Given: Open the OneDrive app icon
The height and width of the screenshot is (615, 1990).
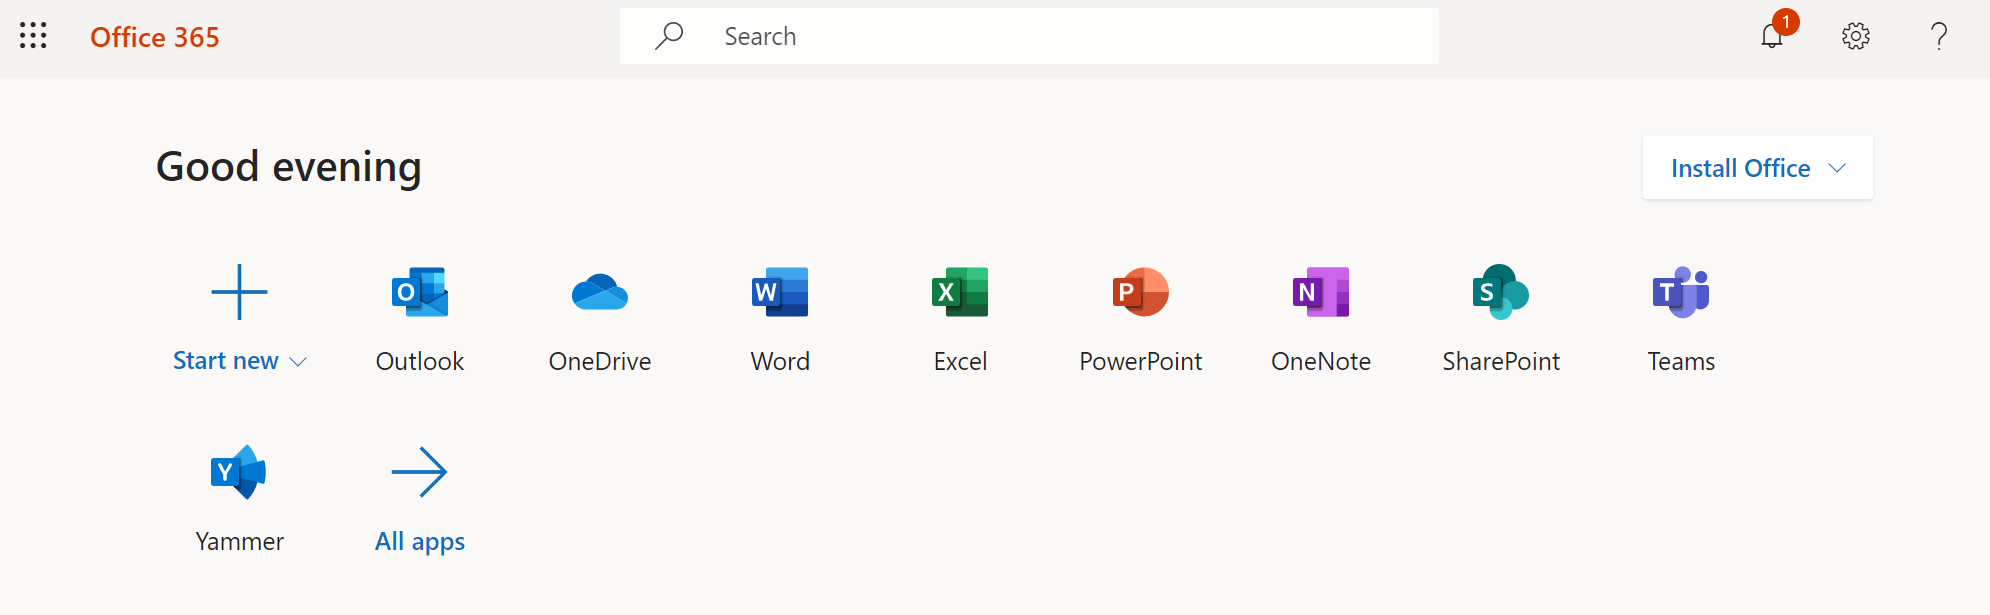Looking at the screenshot, I should coord(600,293).
